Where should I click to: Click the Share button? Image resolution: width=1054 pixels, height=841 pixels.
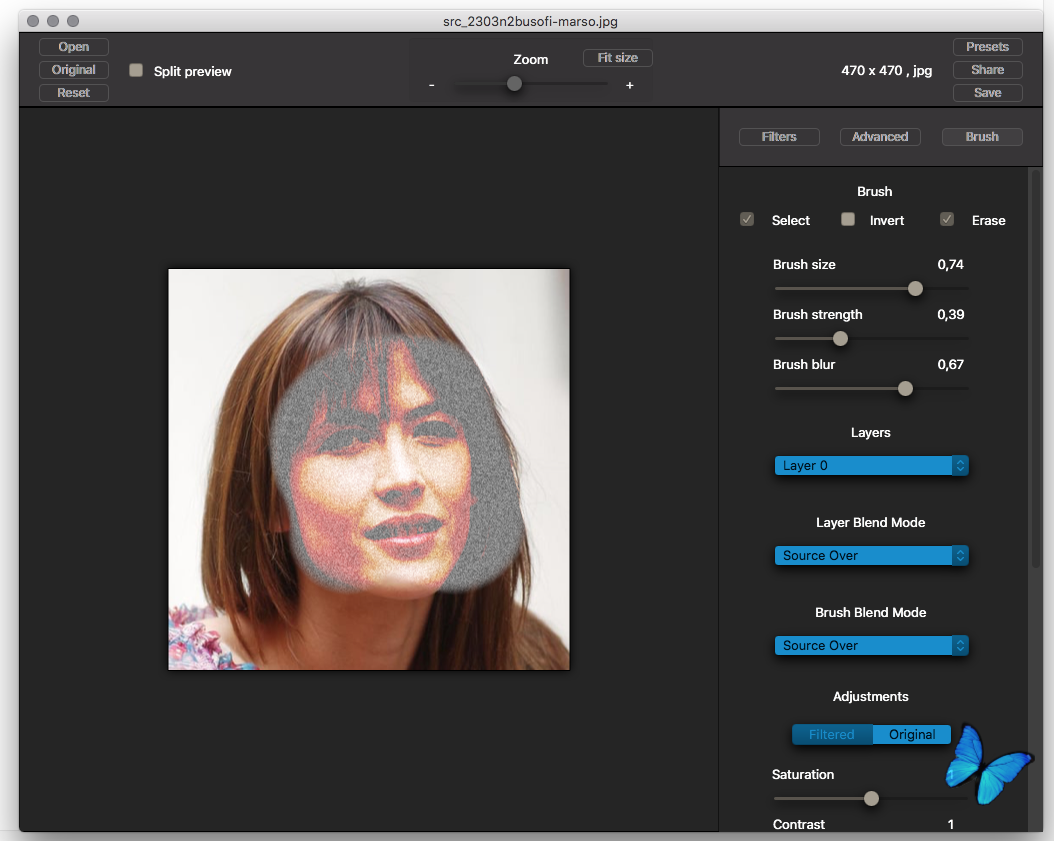coord(987,70)
